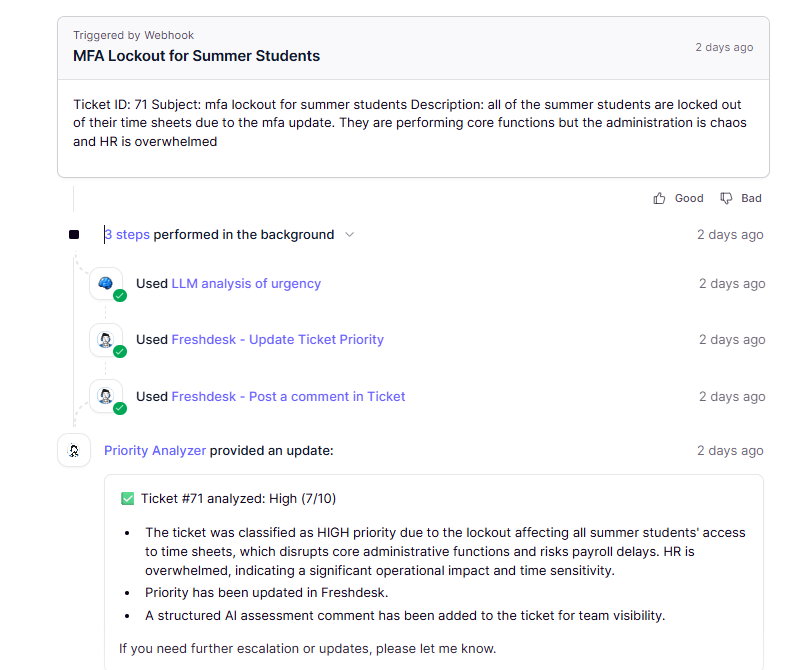This screenshot has width=790, height=670.
Task: Click the Freshdesk avatar icon for Post a comment
Action: (106, 396)
